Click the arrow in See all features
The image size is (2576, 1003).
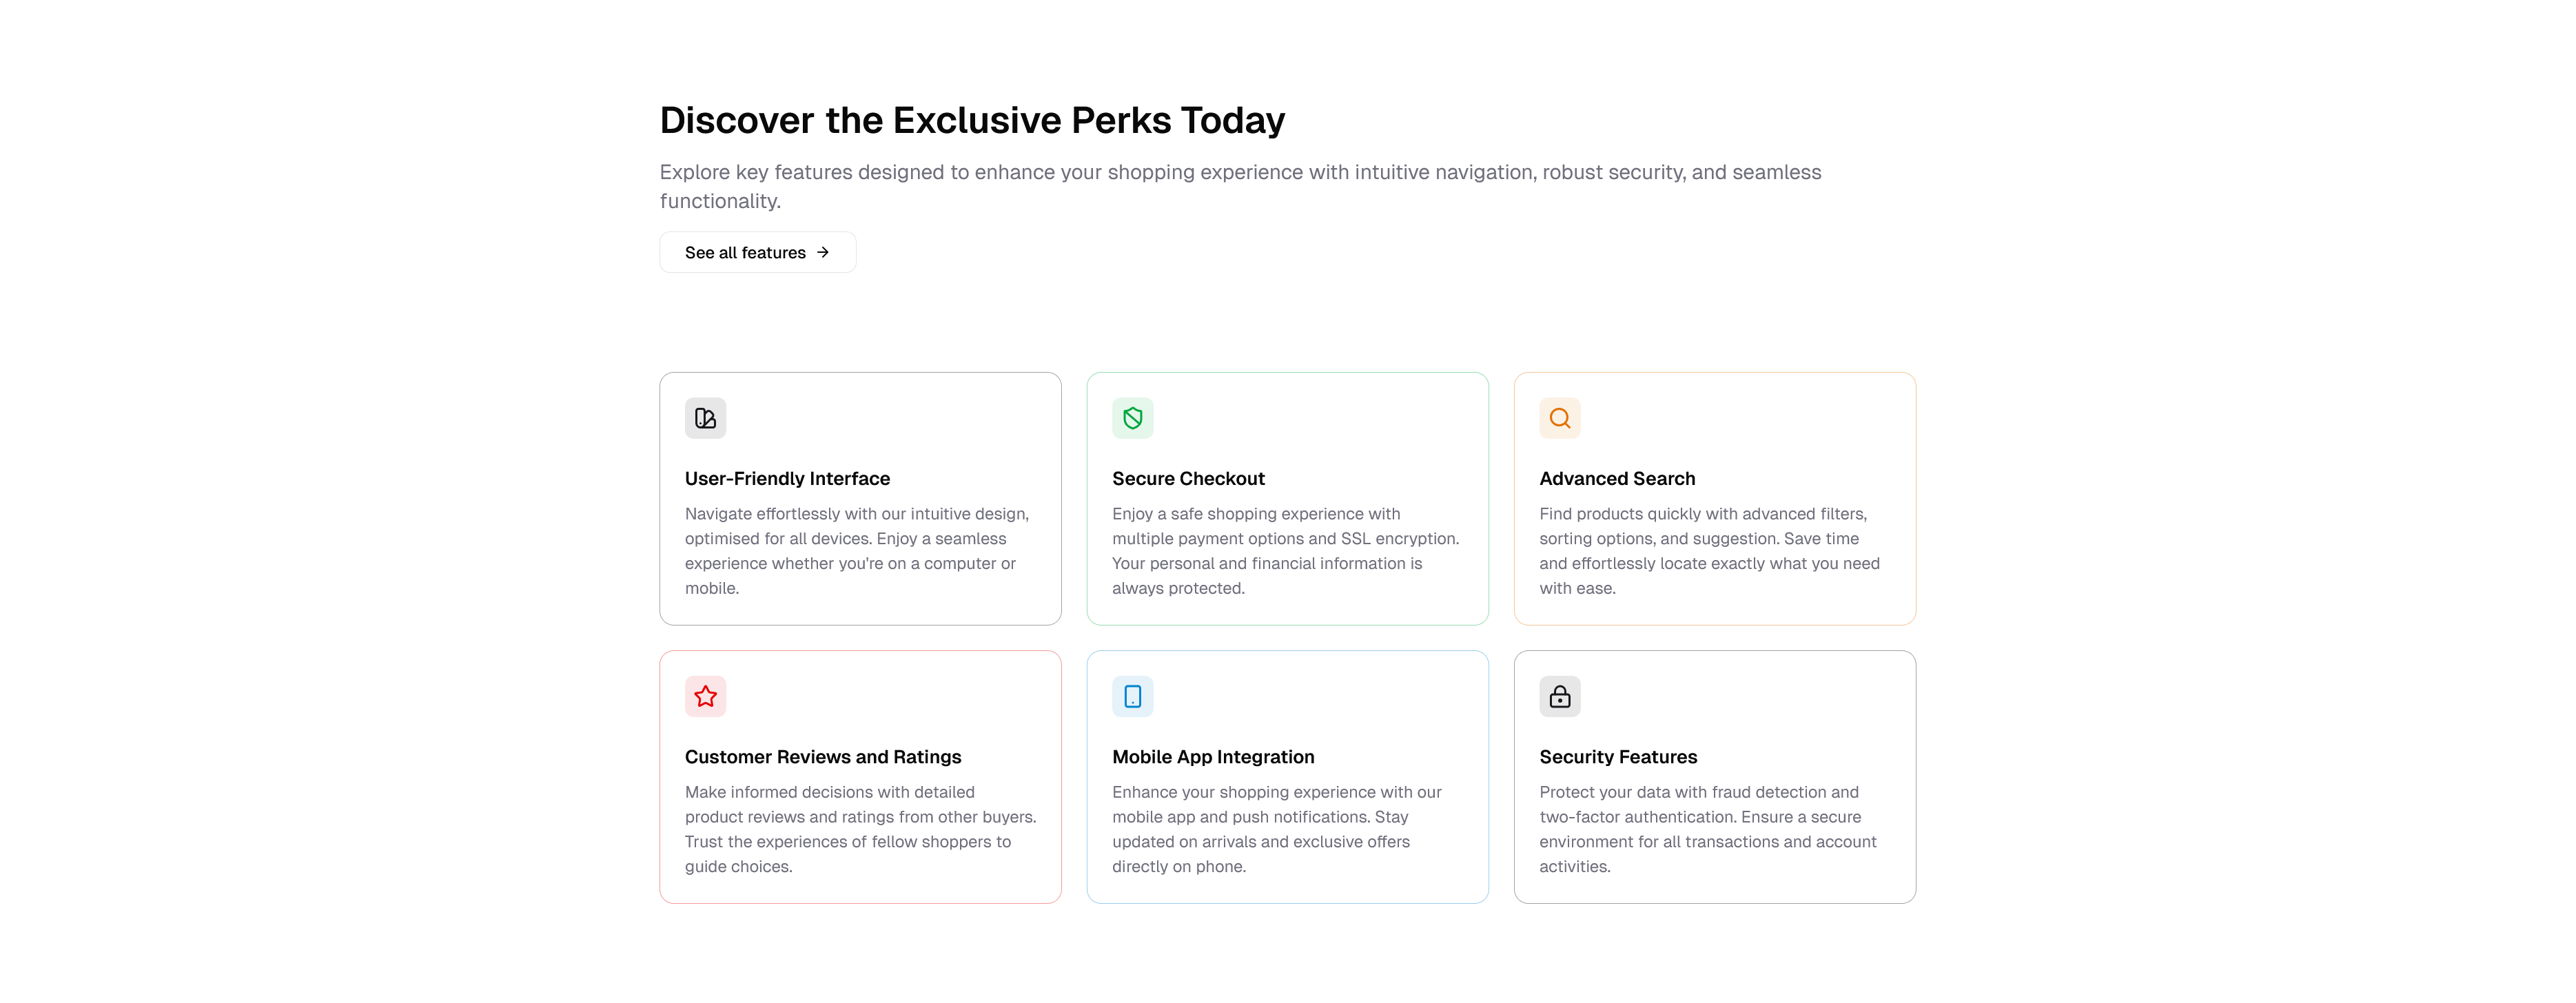[x=823, y=253]
